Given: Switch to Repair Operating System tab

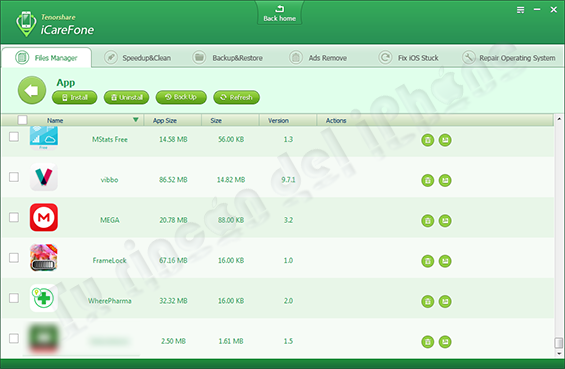Looking at the screenshot, I should click(x=509, y=58).
